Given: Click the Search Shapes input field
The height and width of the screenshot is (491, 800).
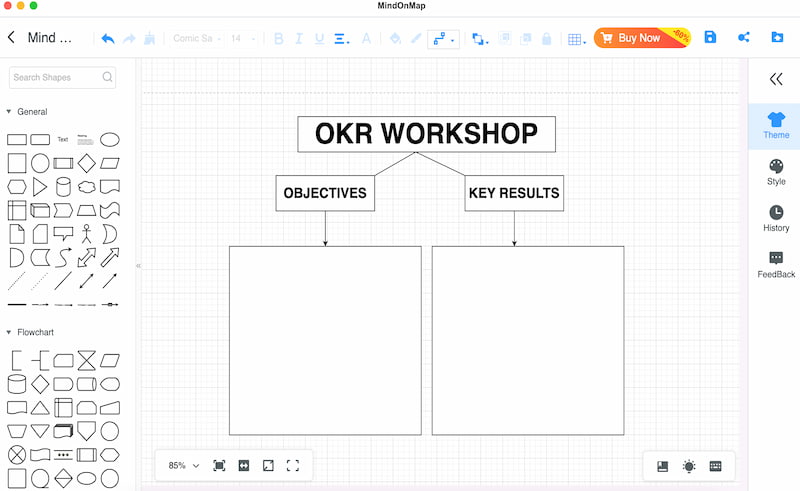Looking at the screenshot, I should pos(62,78).
